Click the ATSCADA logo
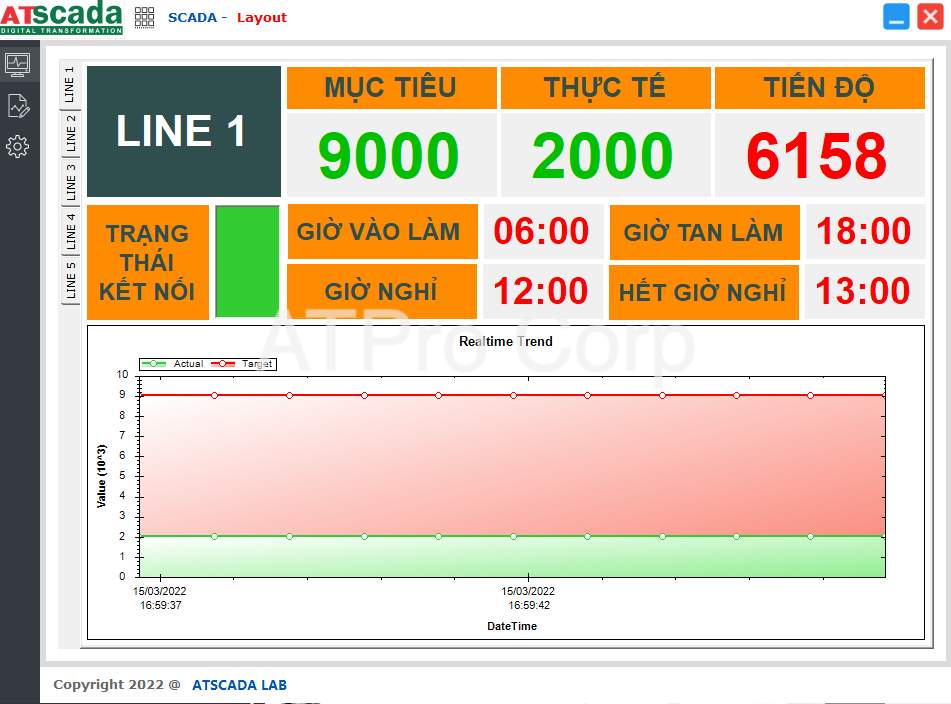 click(62, 17)
